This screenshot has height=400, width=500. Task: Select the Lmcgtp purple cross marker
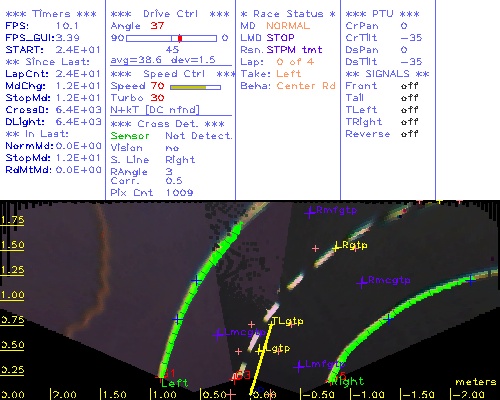[218, 334]
